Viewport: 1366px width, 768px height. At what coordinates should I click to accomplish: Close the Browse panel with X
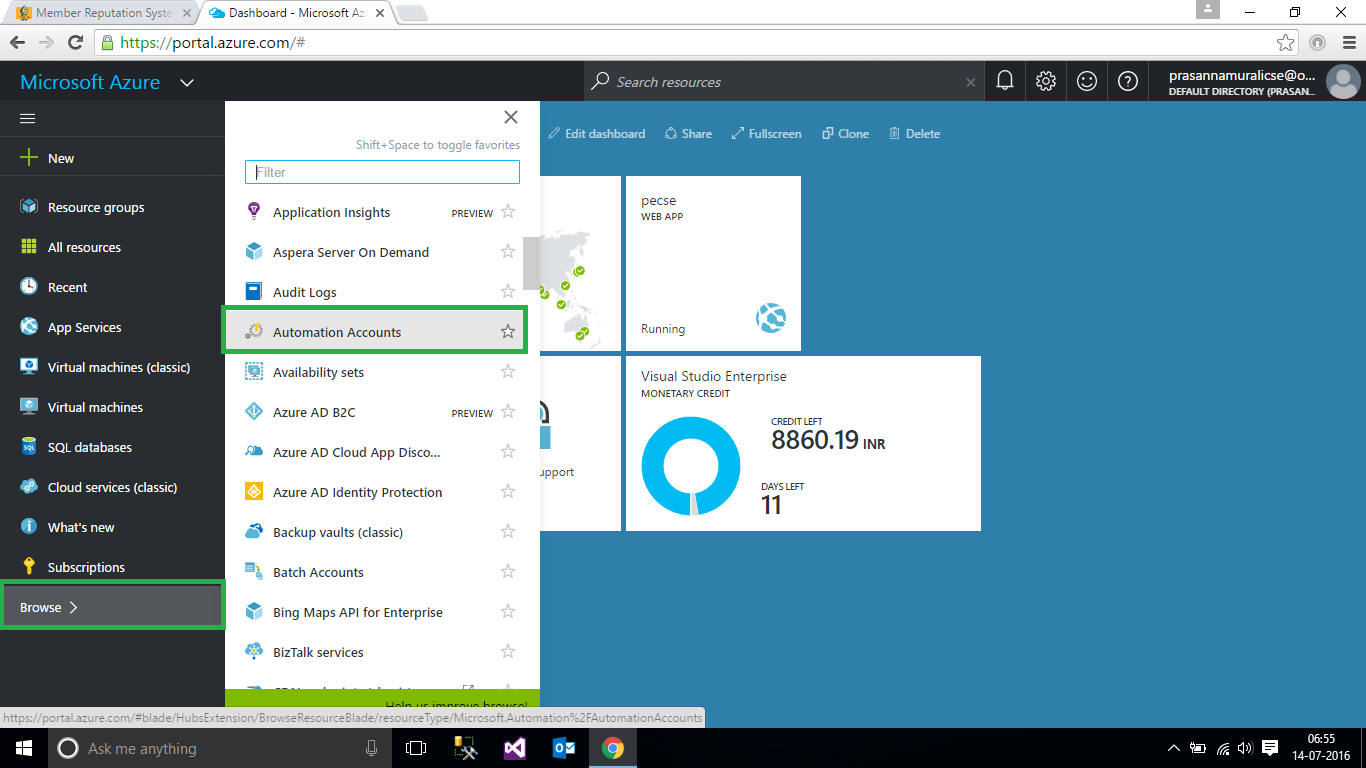511,117
